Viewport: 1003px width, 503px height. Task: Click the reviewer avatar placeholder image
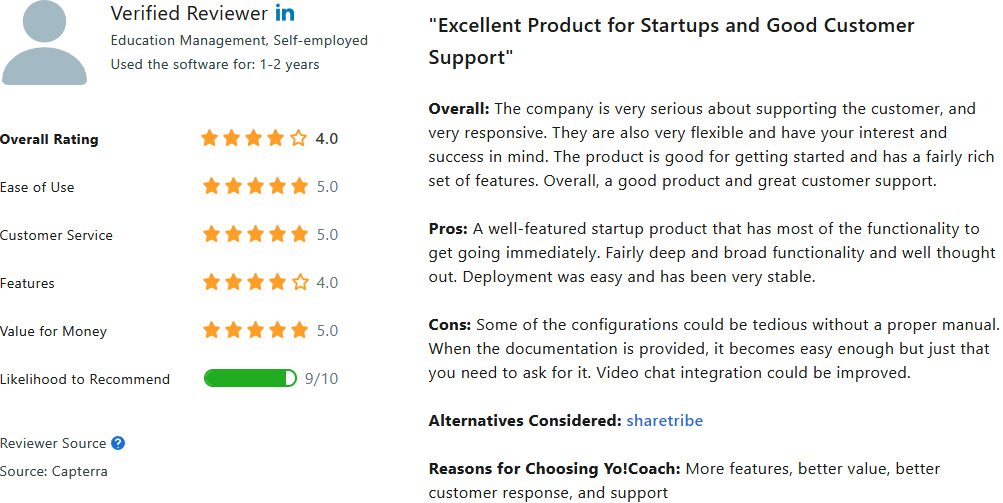coord(44,42)
